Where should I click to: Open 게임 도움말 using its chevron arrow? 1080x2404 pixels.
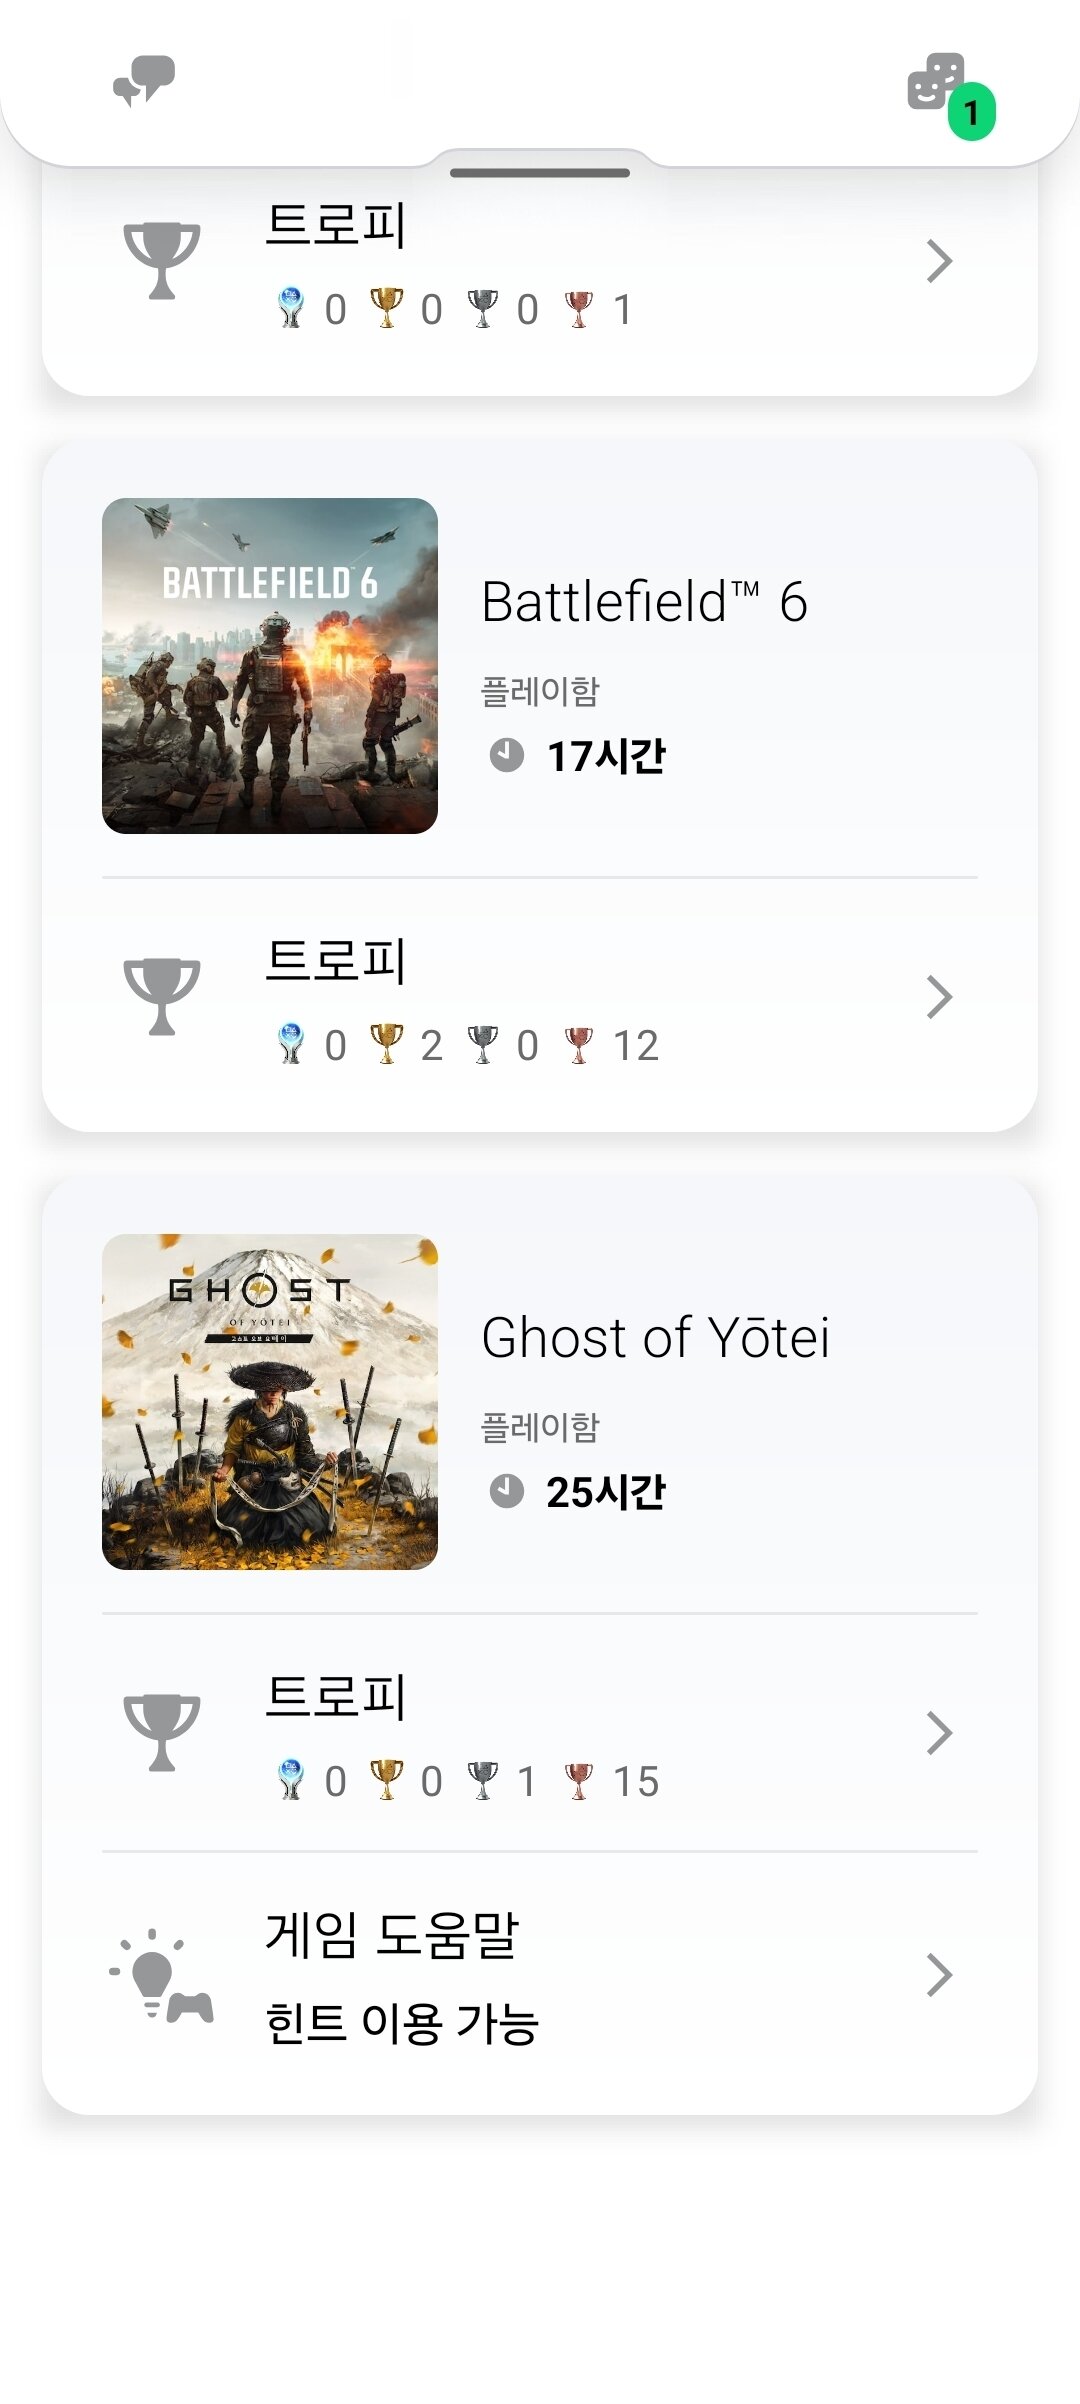pyautogui.click(x=939, y=1975)
